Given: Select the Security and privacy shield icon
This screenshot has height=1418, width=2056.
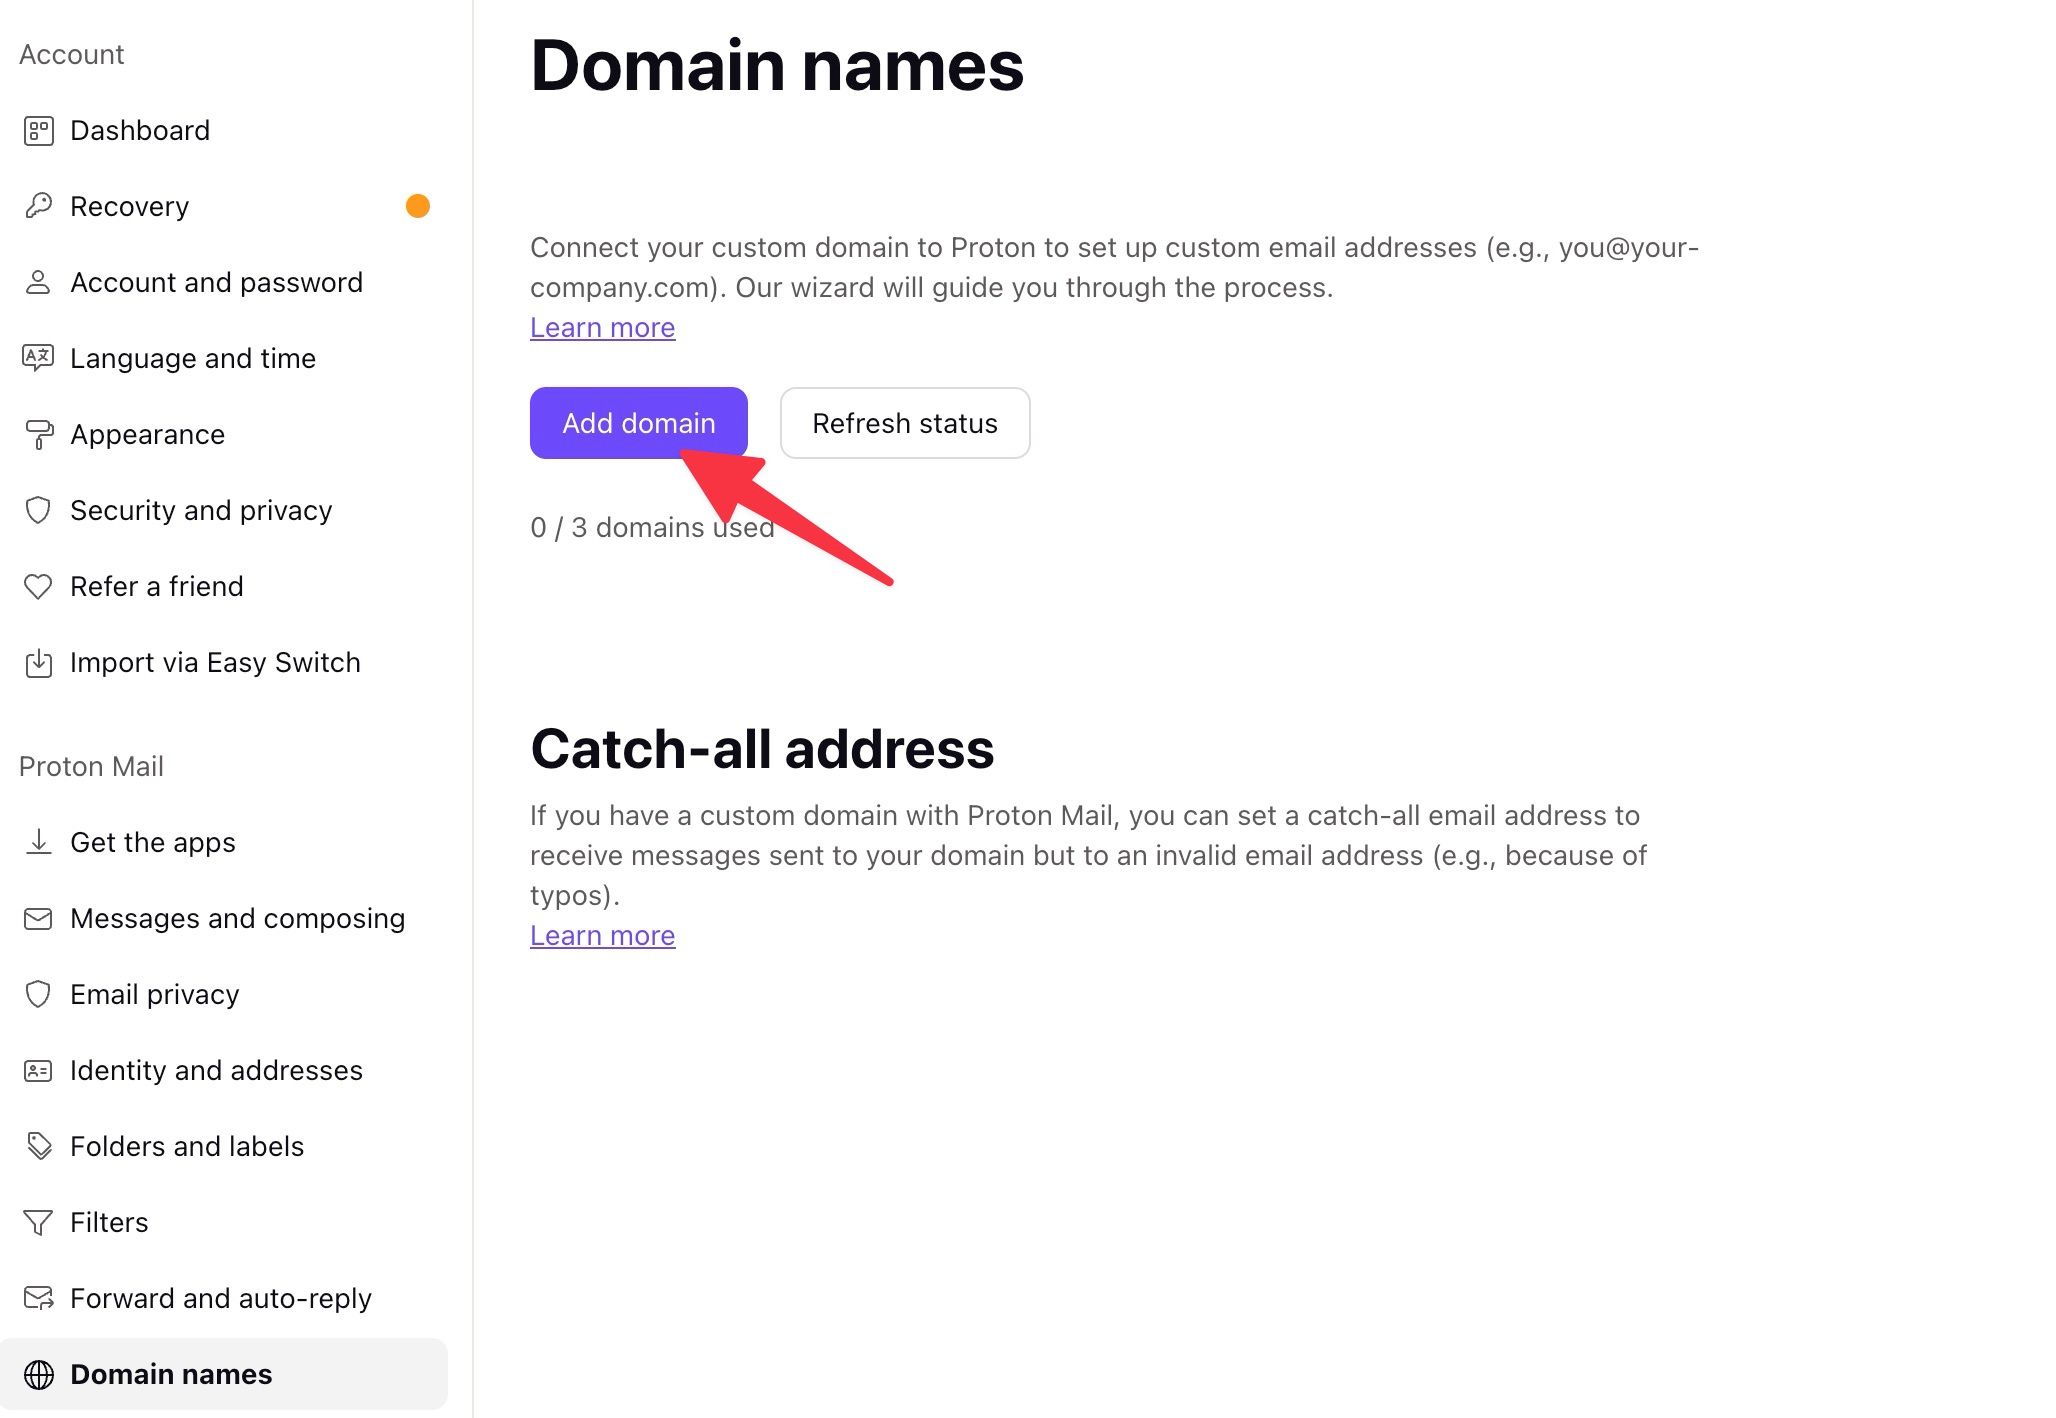Looking at the screenshot, I should [x=37, y=509].
